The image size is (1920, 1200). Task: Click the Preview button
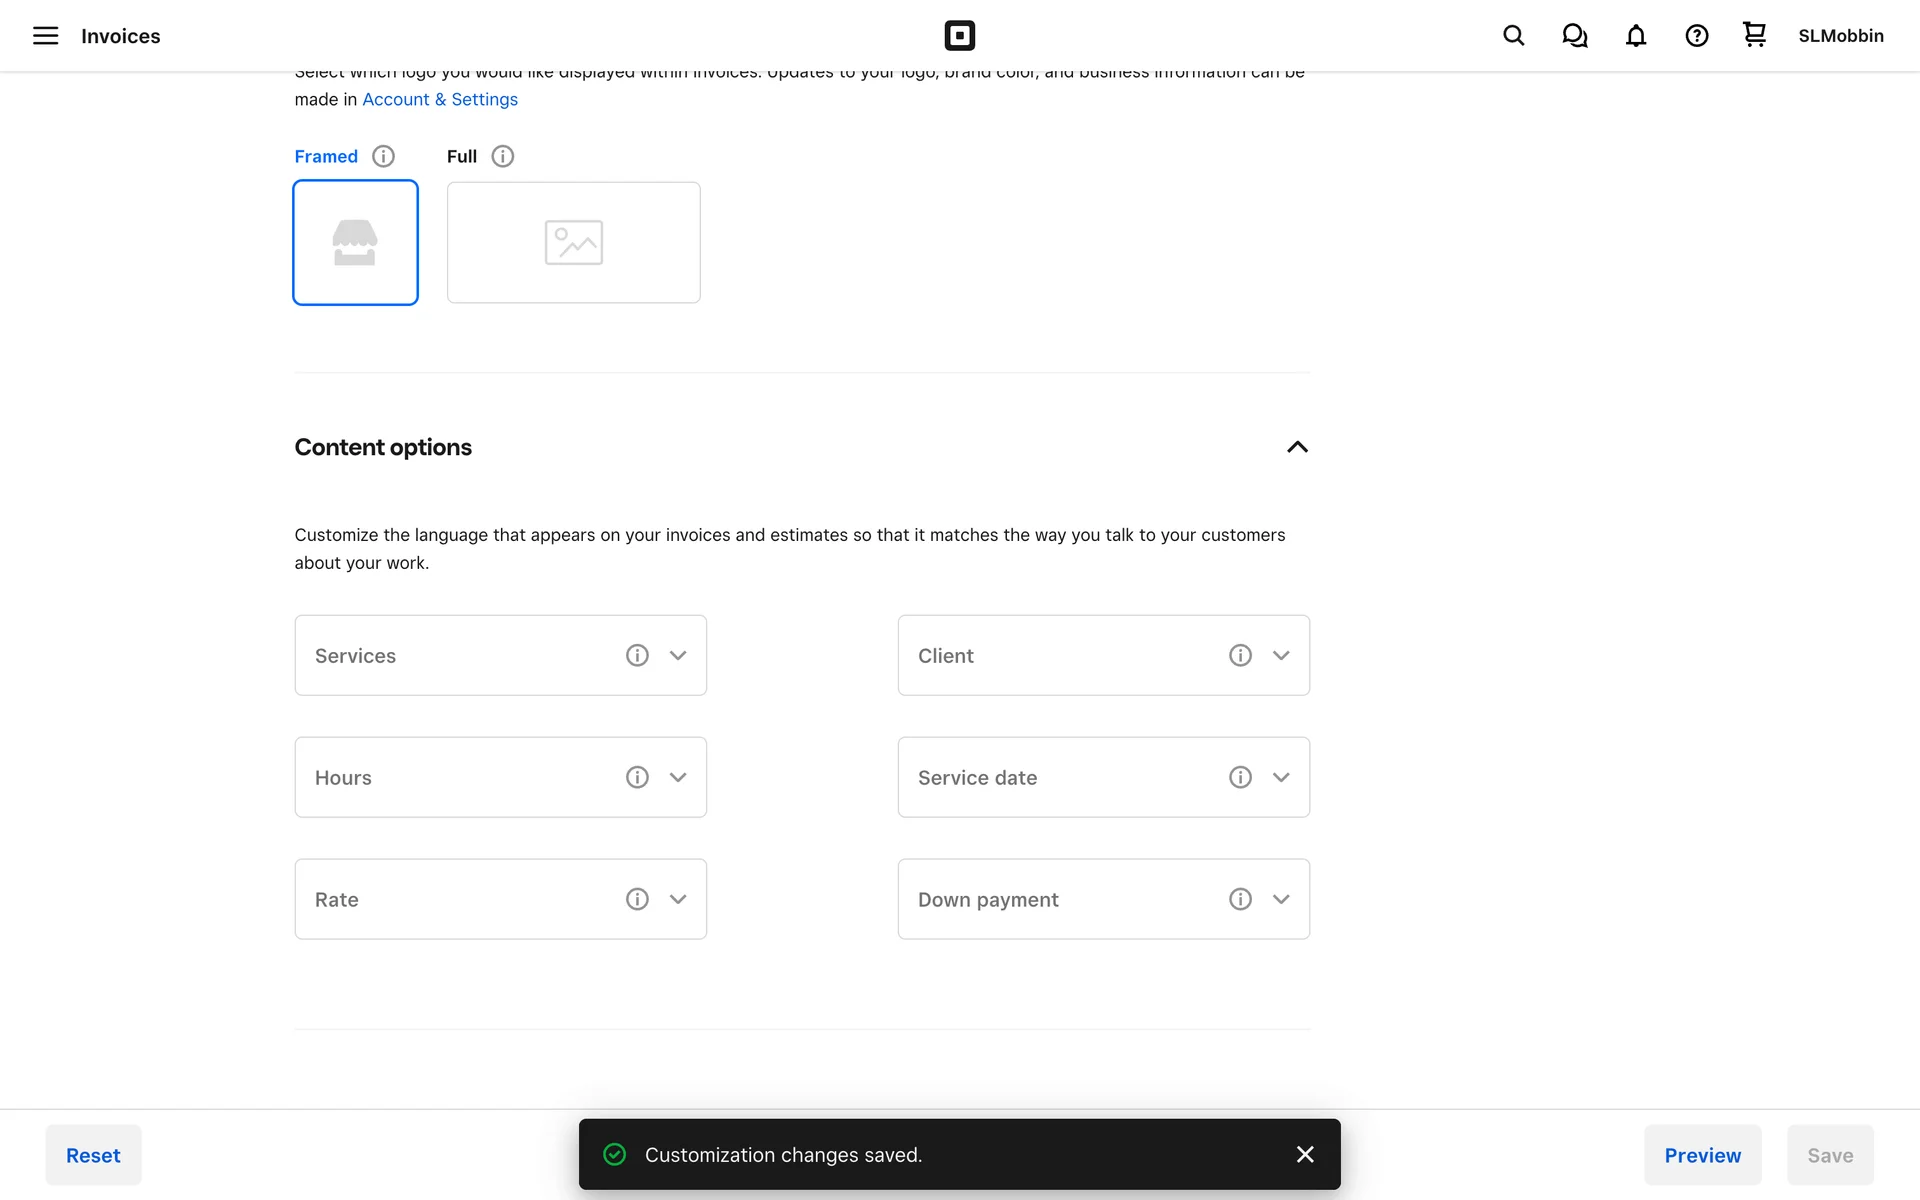point(1702,1155)
